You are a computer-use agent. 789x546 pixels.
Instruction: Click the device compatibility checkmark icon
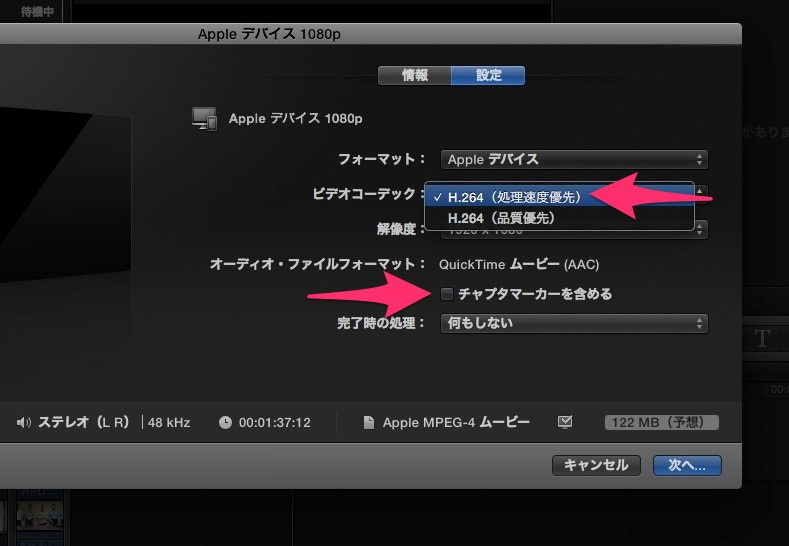pyautogui.click(x=565, y=422)
